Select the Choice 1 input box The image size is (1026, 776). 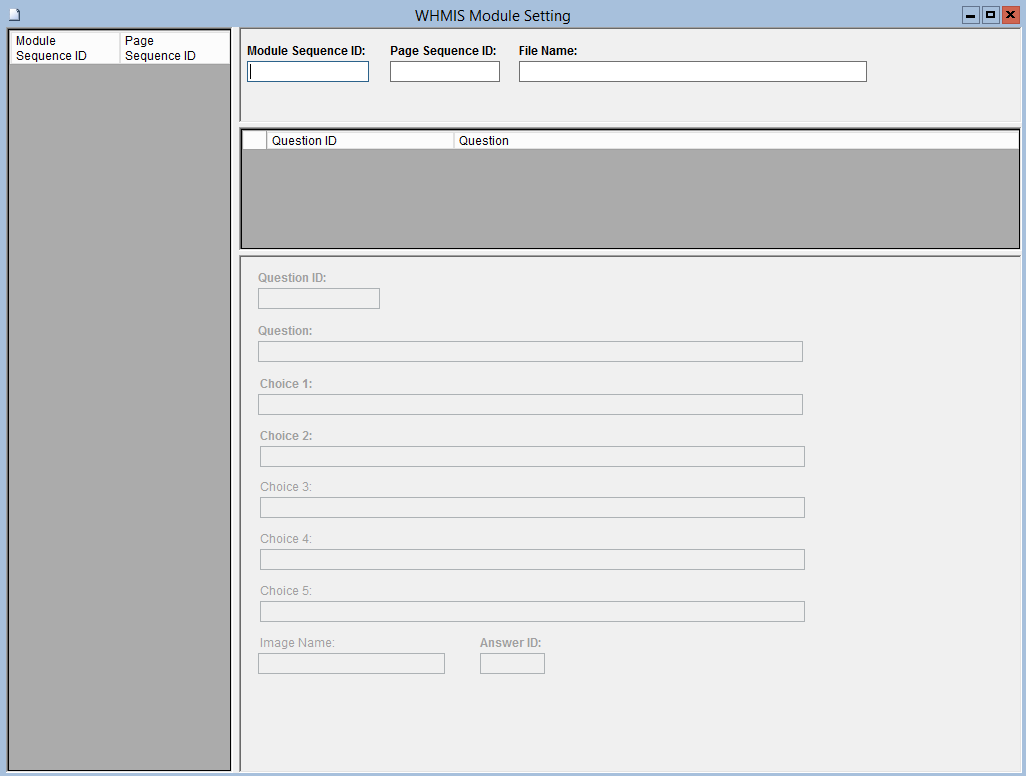click(530, 405)
